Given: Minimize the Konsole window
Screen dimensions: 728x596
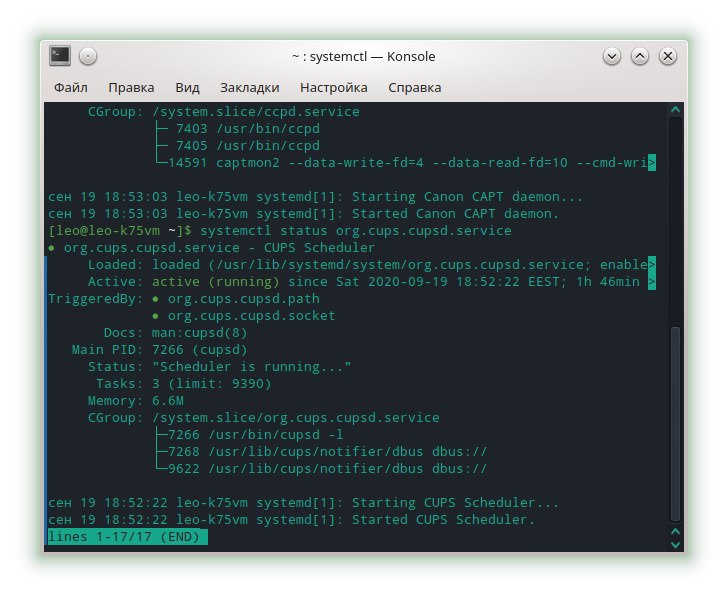Looking at the screenshot, I should (x=611, y=56).
